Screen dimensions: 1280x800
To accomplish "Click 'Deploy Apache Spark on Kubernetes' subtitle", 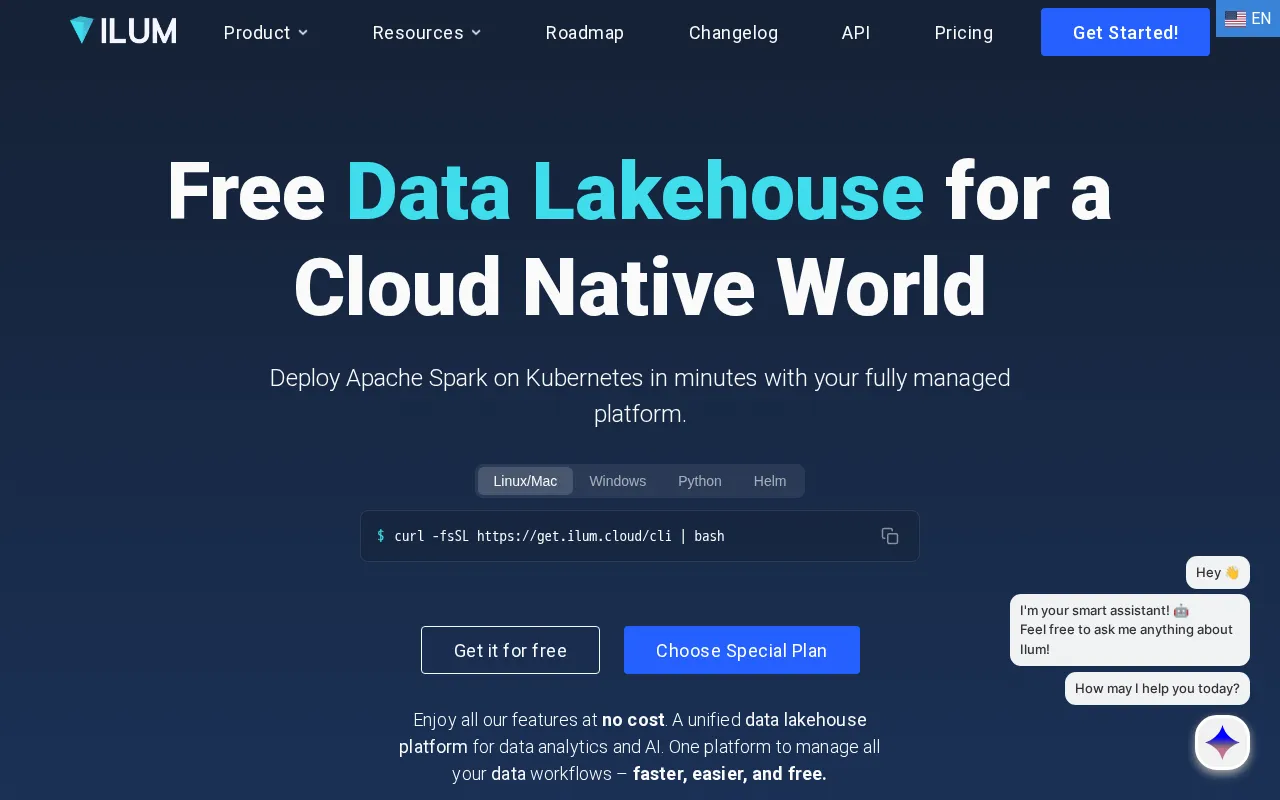I will click(640, 395).
